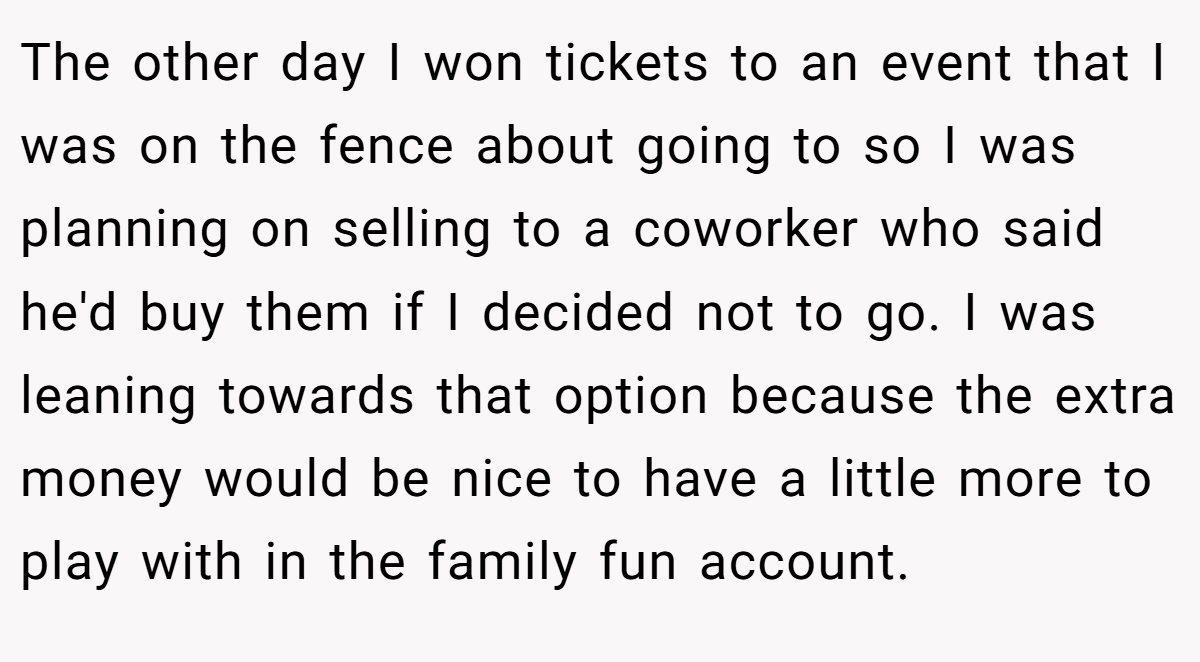
Task: Click on the word "because"
Action: 832,396
